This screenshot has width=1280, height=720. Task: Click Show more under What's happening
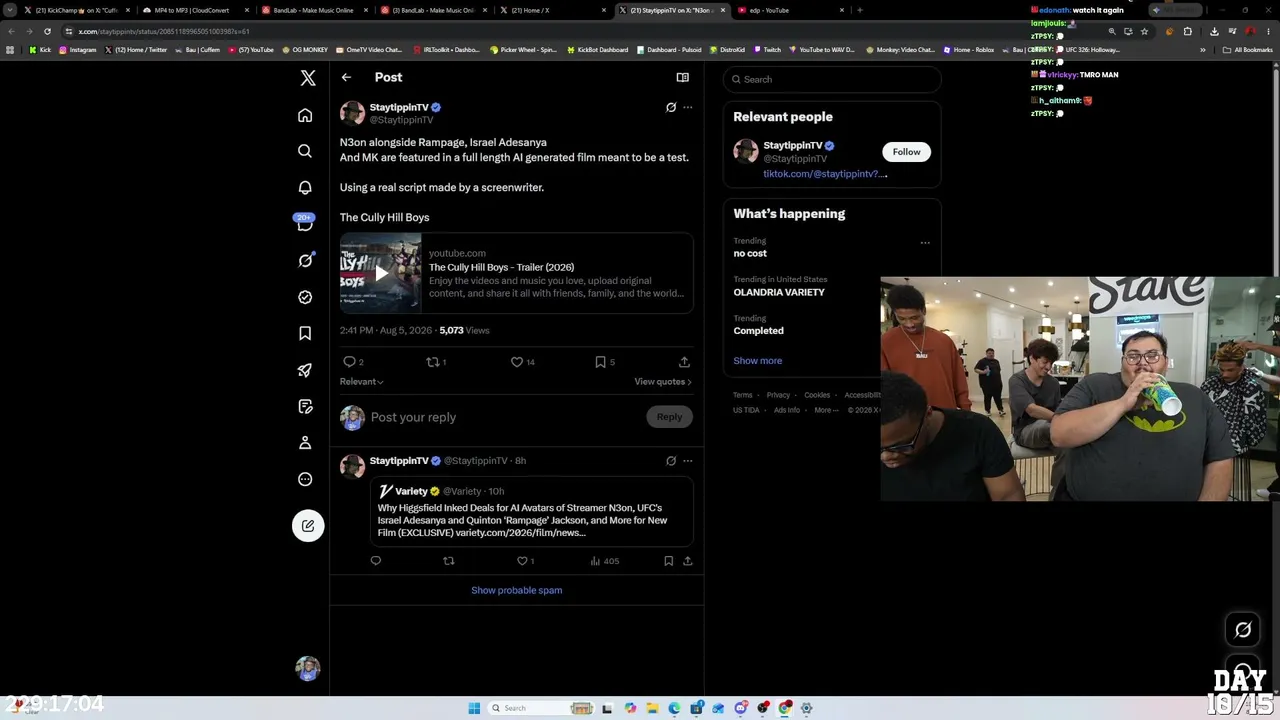coord(758,361)
